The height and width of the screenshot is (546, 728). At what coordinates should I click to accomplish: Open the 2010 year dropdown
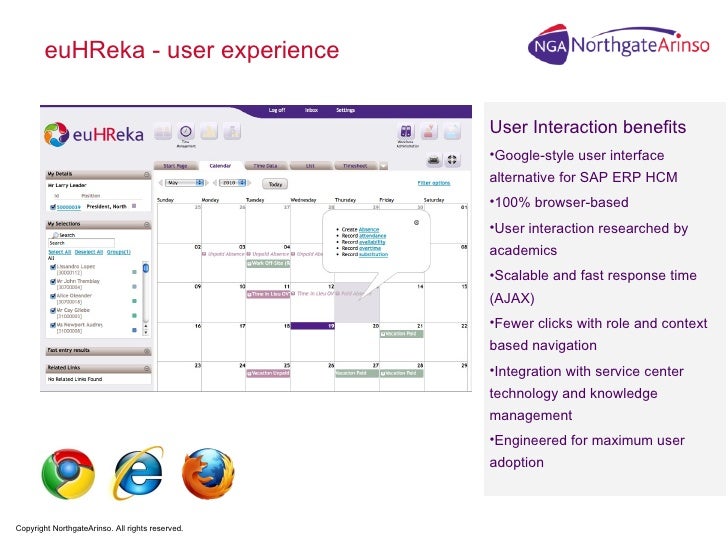tap(232, 183)
